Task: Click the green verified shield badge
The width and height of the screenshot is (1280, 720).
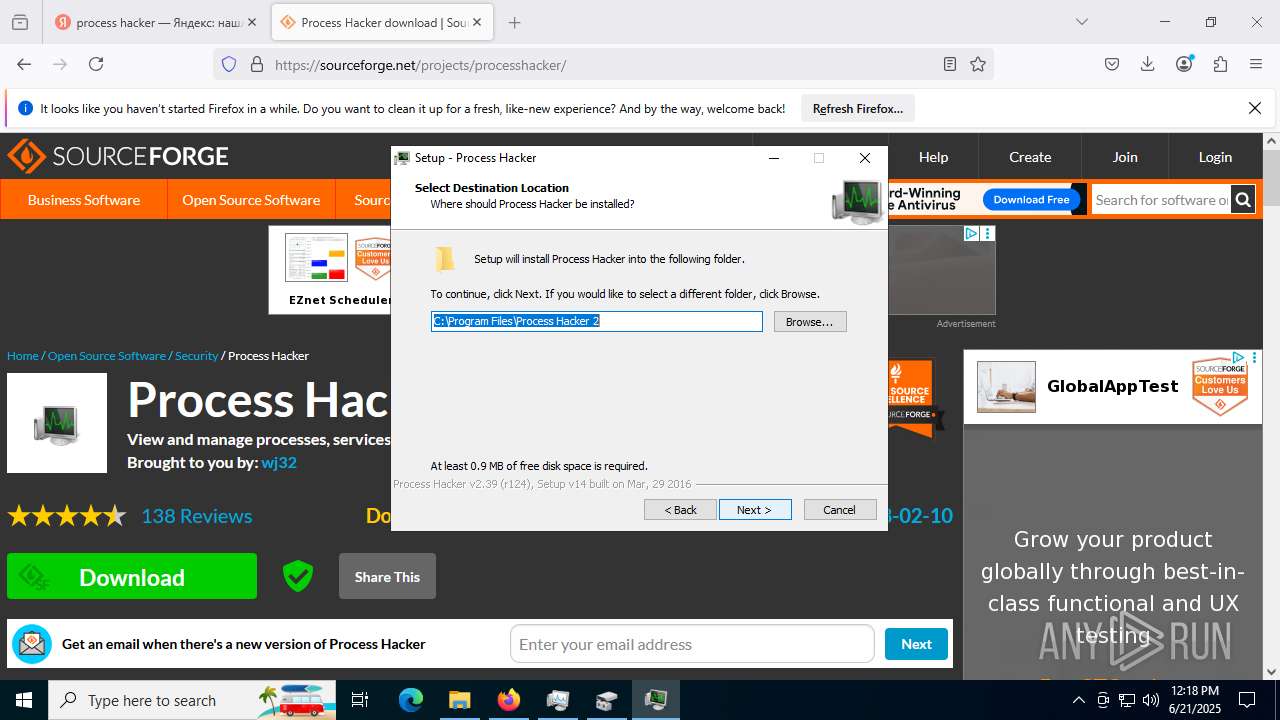Action: click(x=298, y=576)
